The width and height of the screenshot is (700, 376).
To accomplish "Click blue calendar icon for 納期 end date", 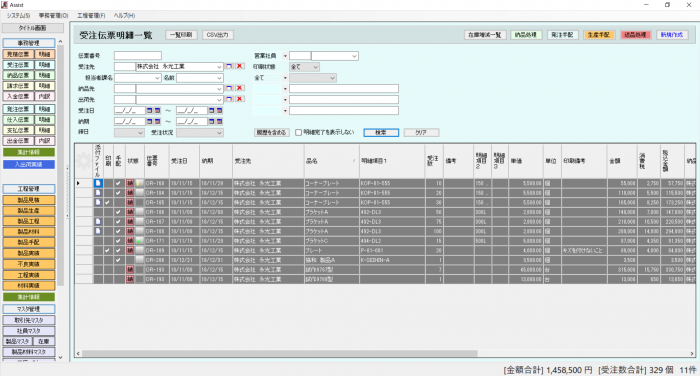I will click(212, 121).
